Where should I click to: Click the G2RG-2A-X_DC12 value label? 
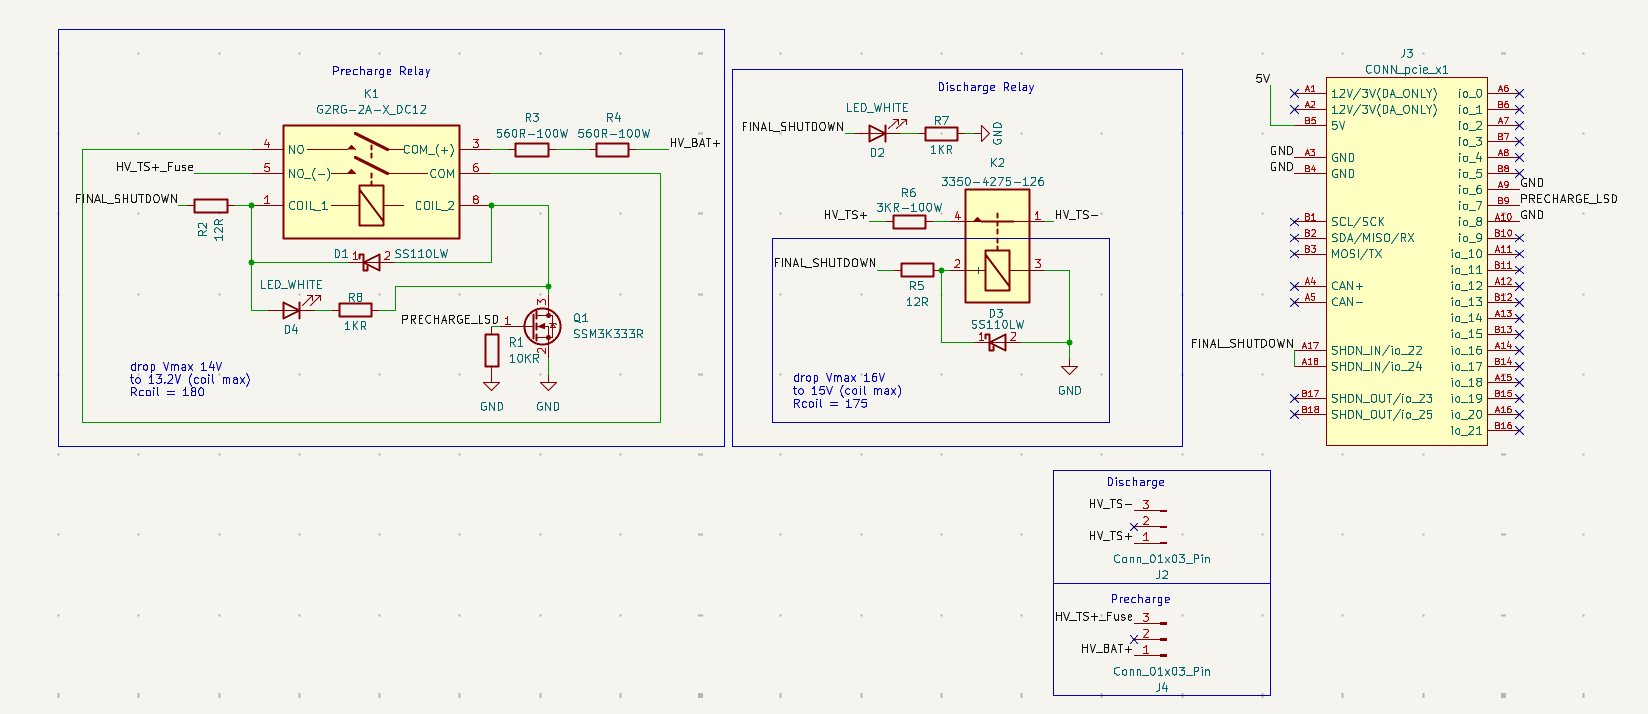coord(371,109)
